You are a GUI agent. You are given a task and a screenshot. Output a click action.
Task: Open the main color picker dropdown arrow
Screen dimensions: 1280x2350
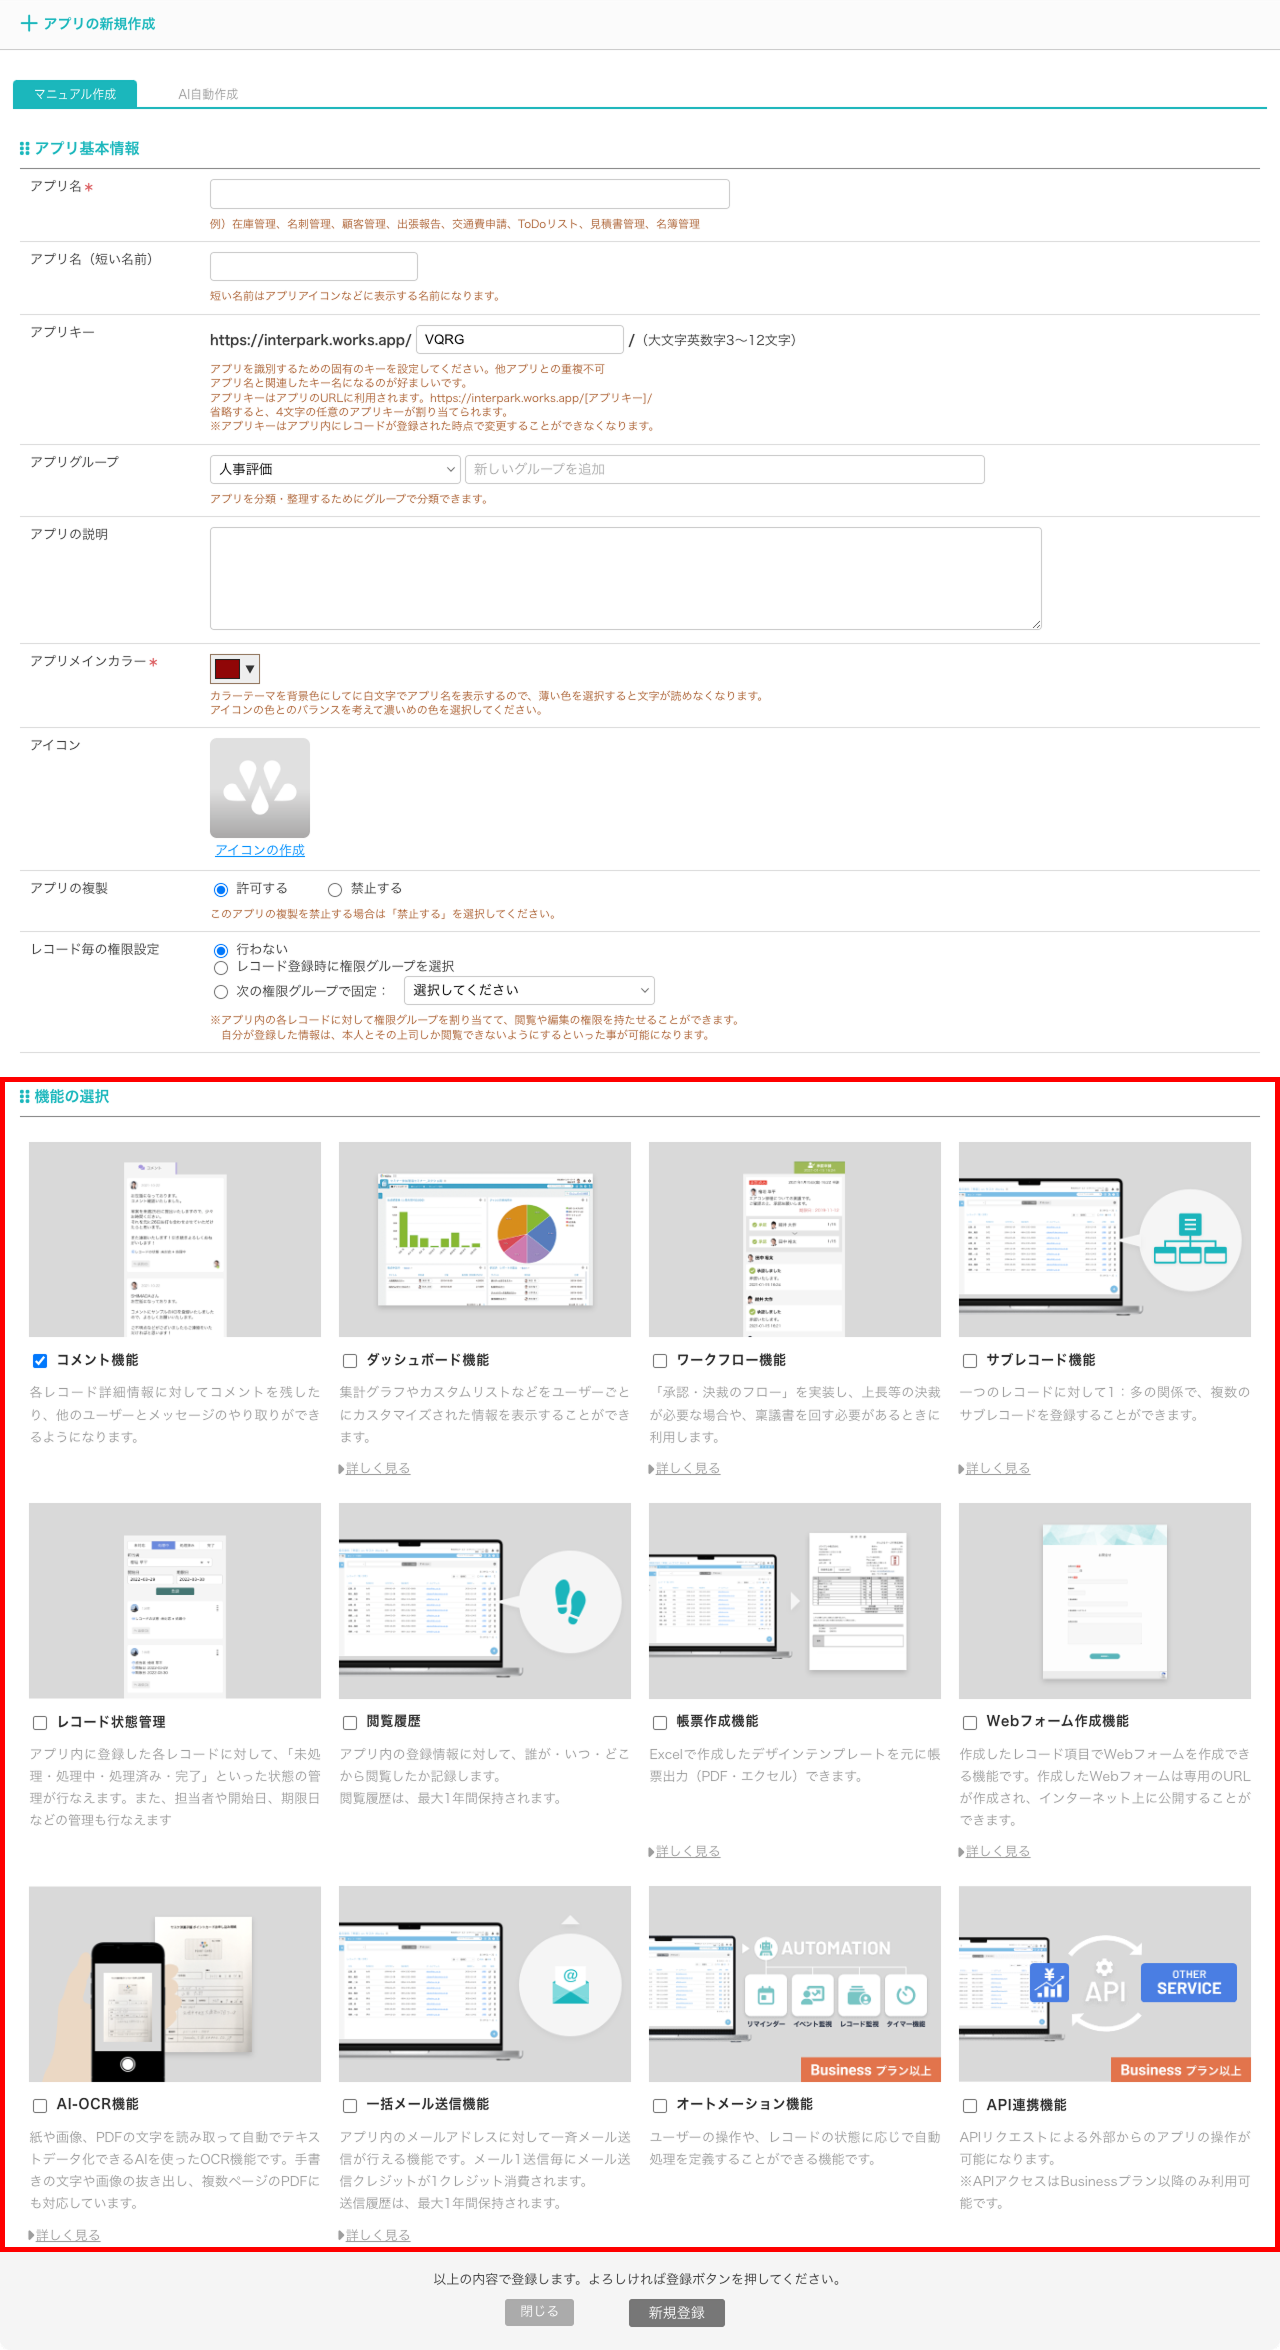(x=250, y=669)
